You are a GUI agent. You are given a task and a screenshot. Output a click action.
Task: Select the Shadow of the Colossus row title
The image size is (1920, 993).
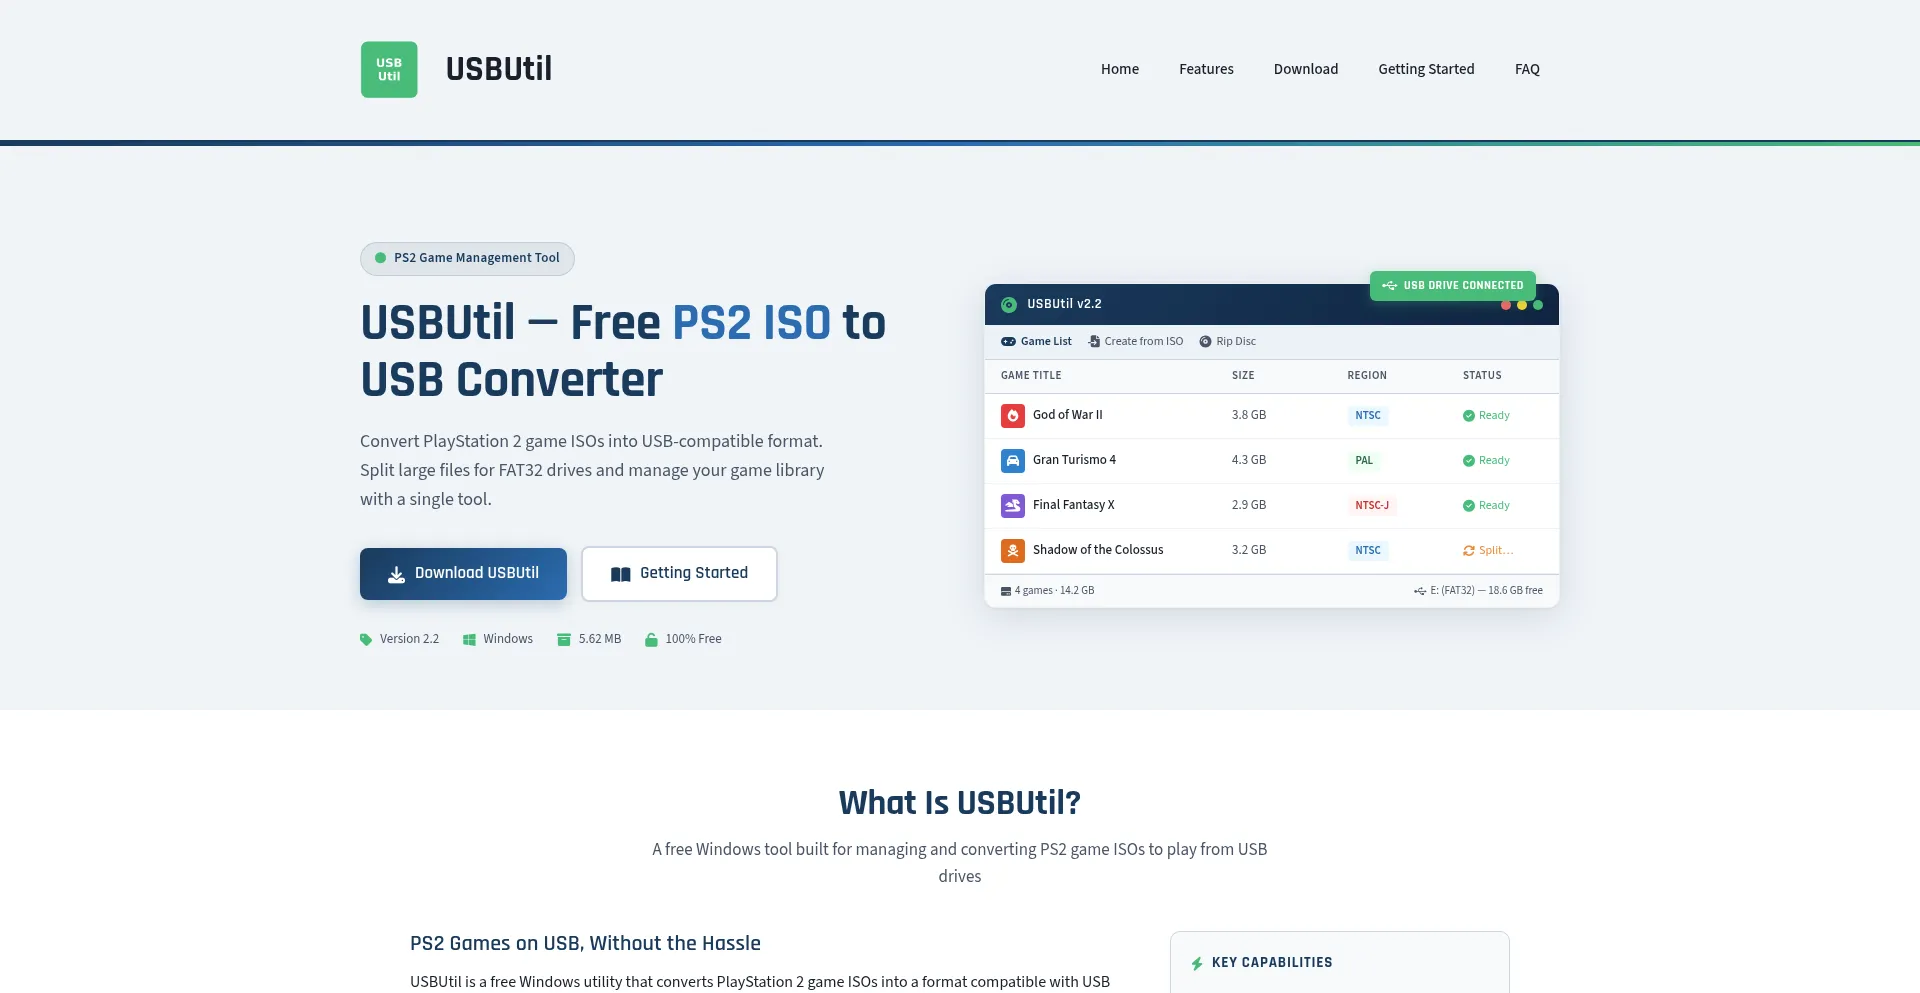1098,550
